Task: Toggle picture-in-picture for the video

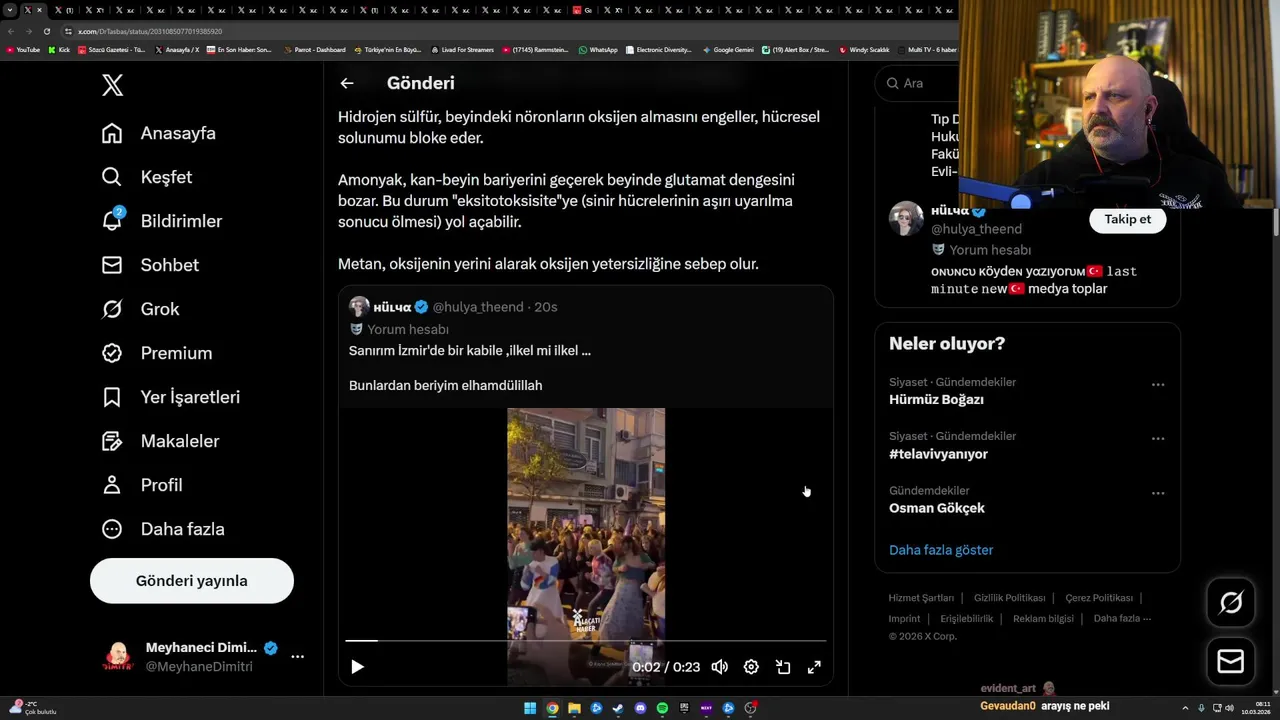Action: 783,667
